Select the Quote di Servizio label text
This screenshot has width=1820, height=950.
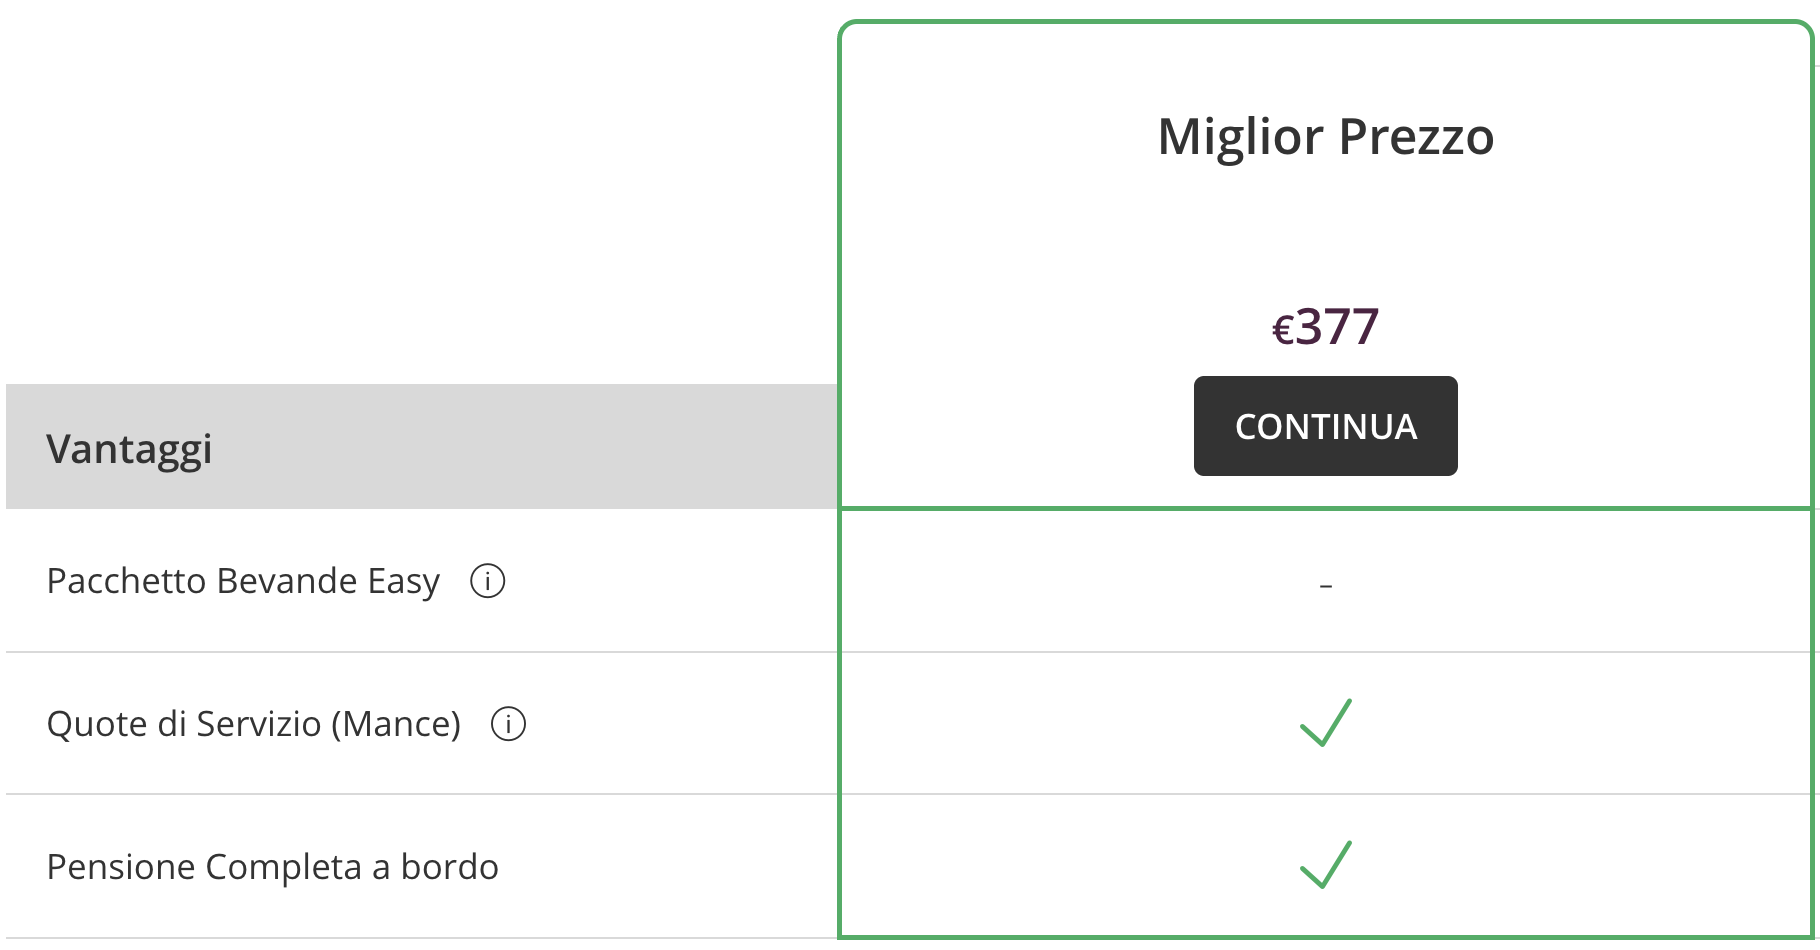(253, 724)
